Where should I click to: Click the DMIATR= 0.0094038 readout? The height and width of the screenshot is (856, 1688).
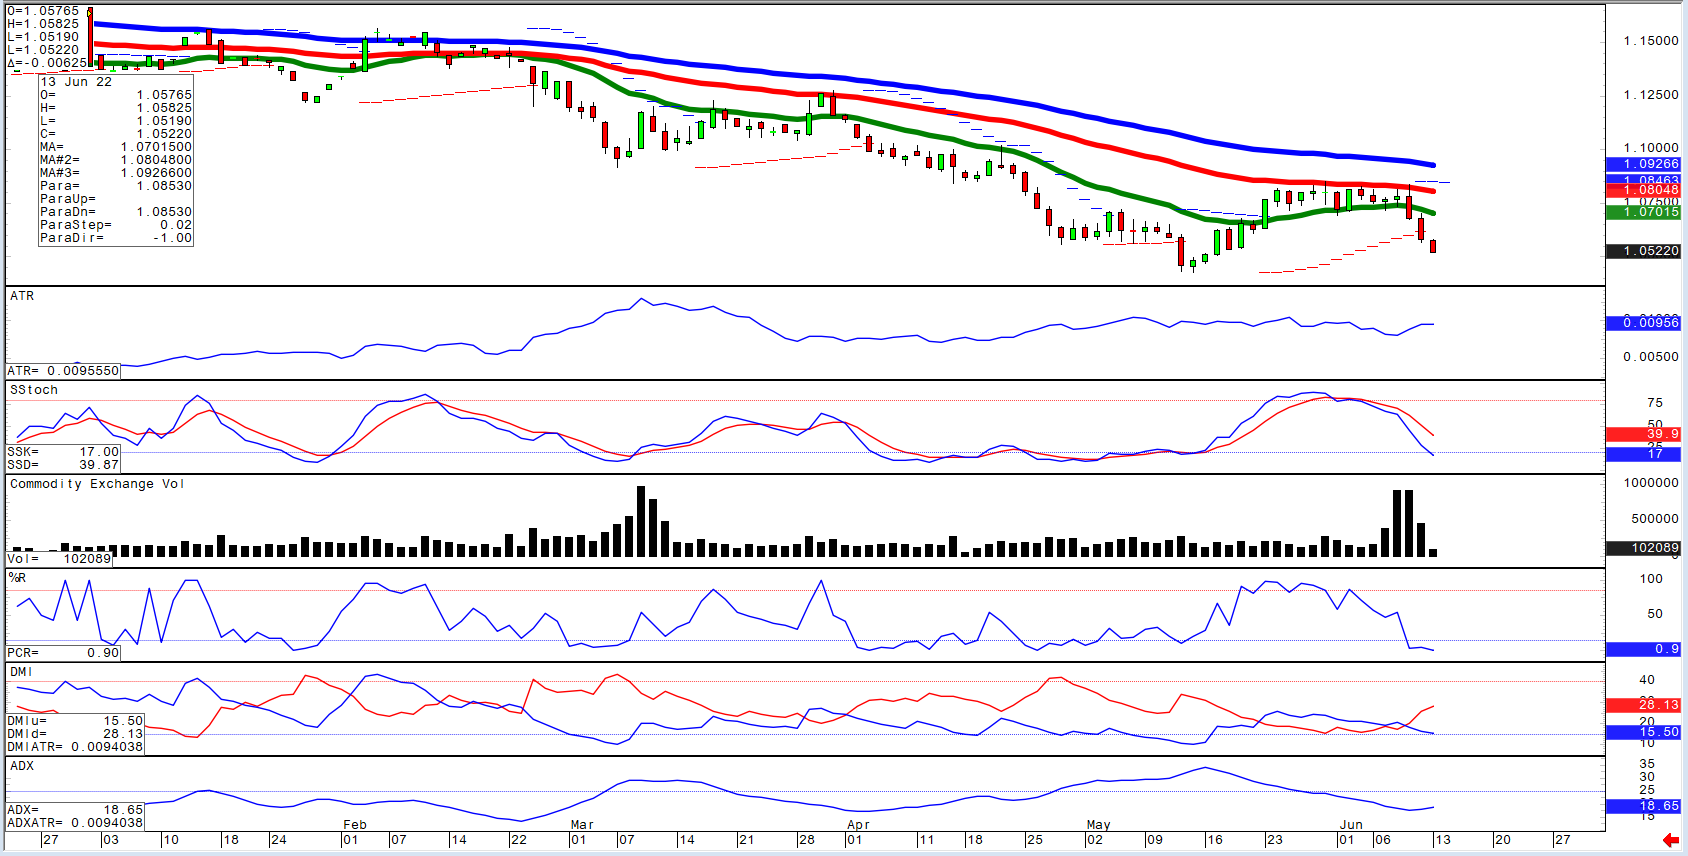75,747
